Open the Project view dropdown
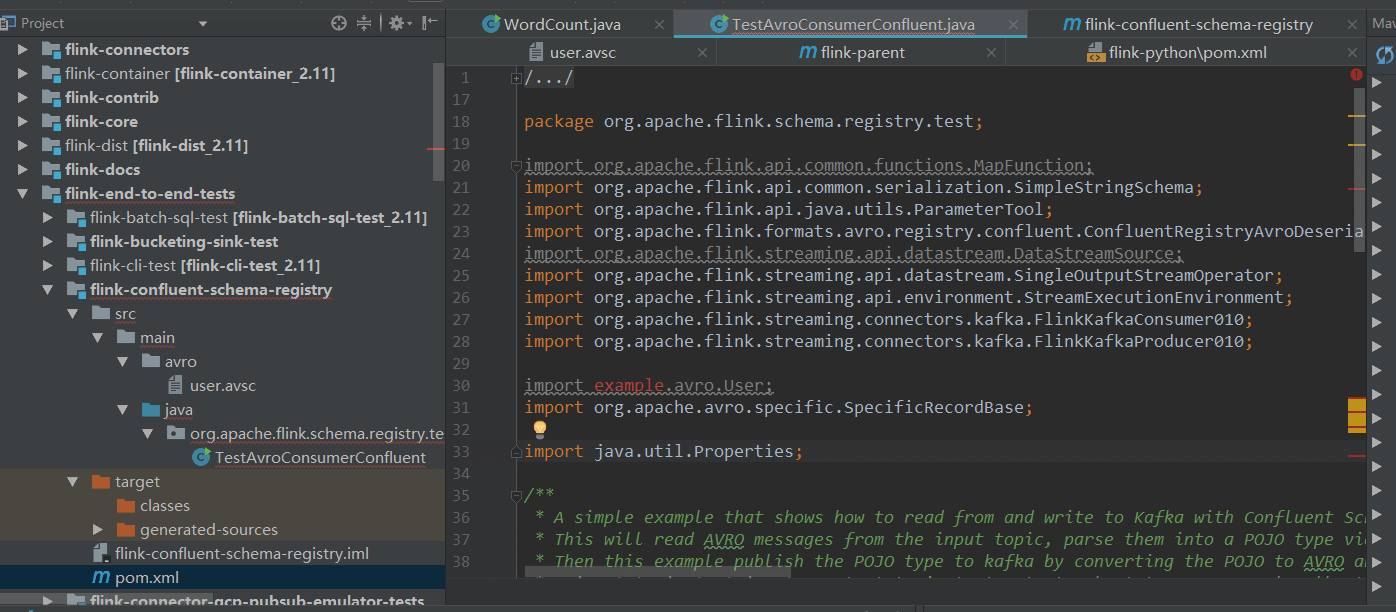1396x612 pixels. coord(203,23)
